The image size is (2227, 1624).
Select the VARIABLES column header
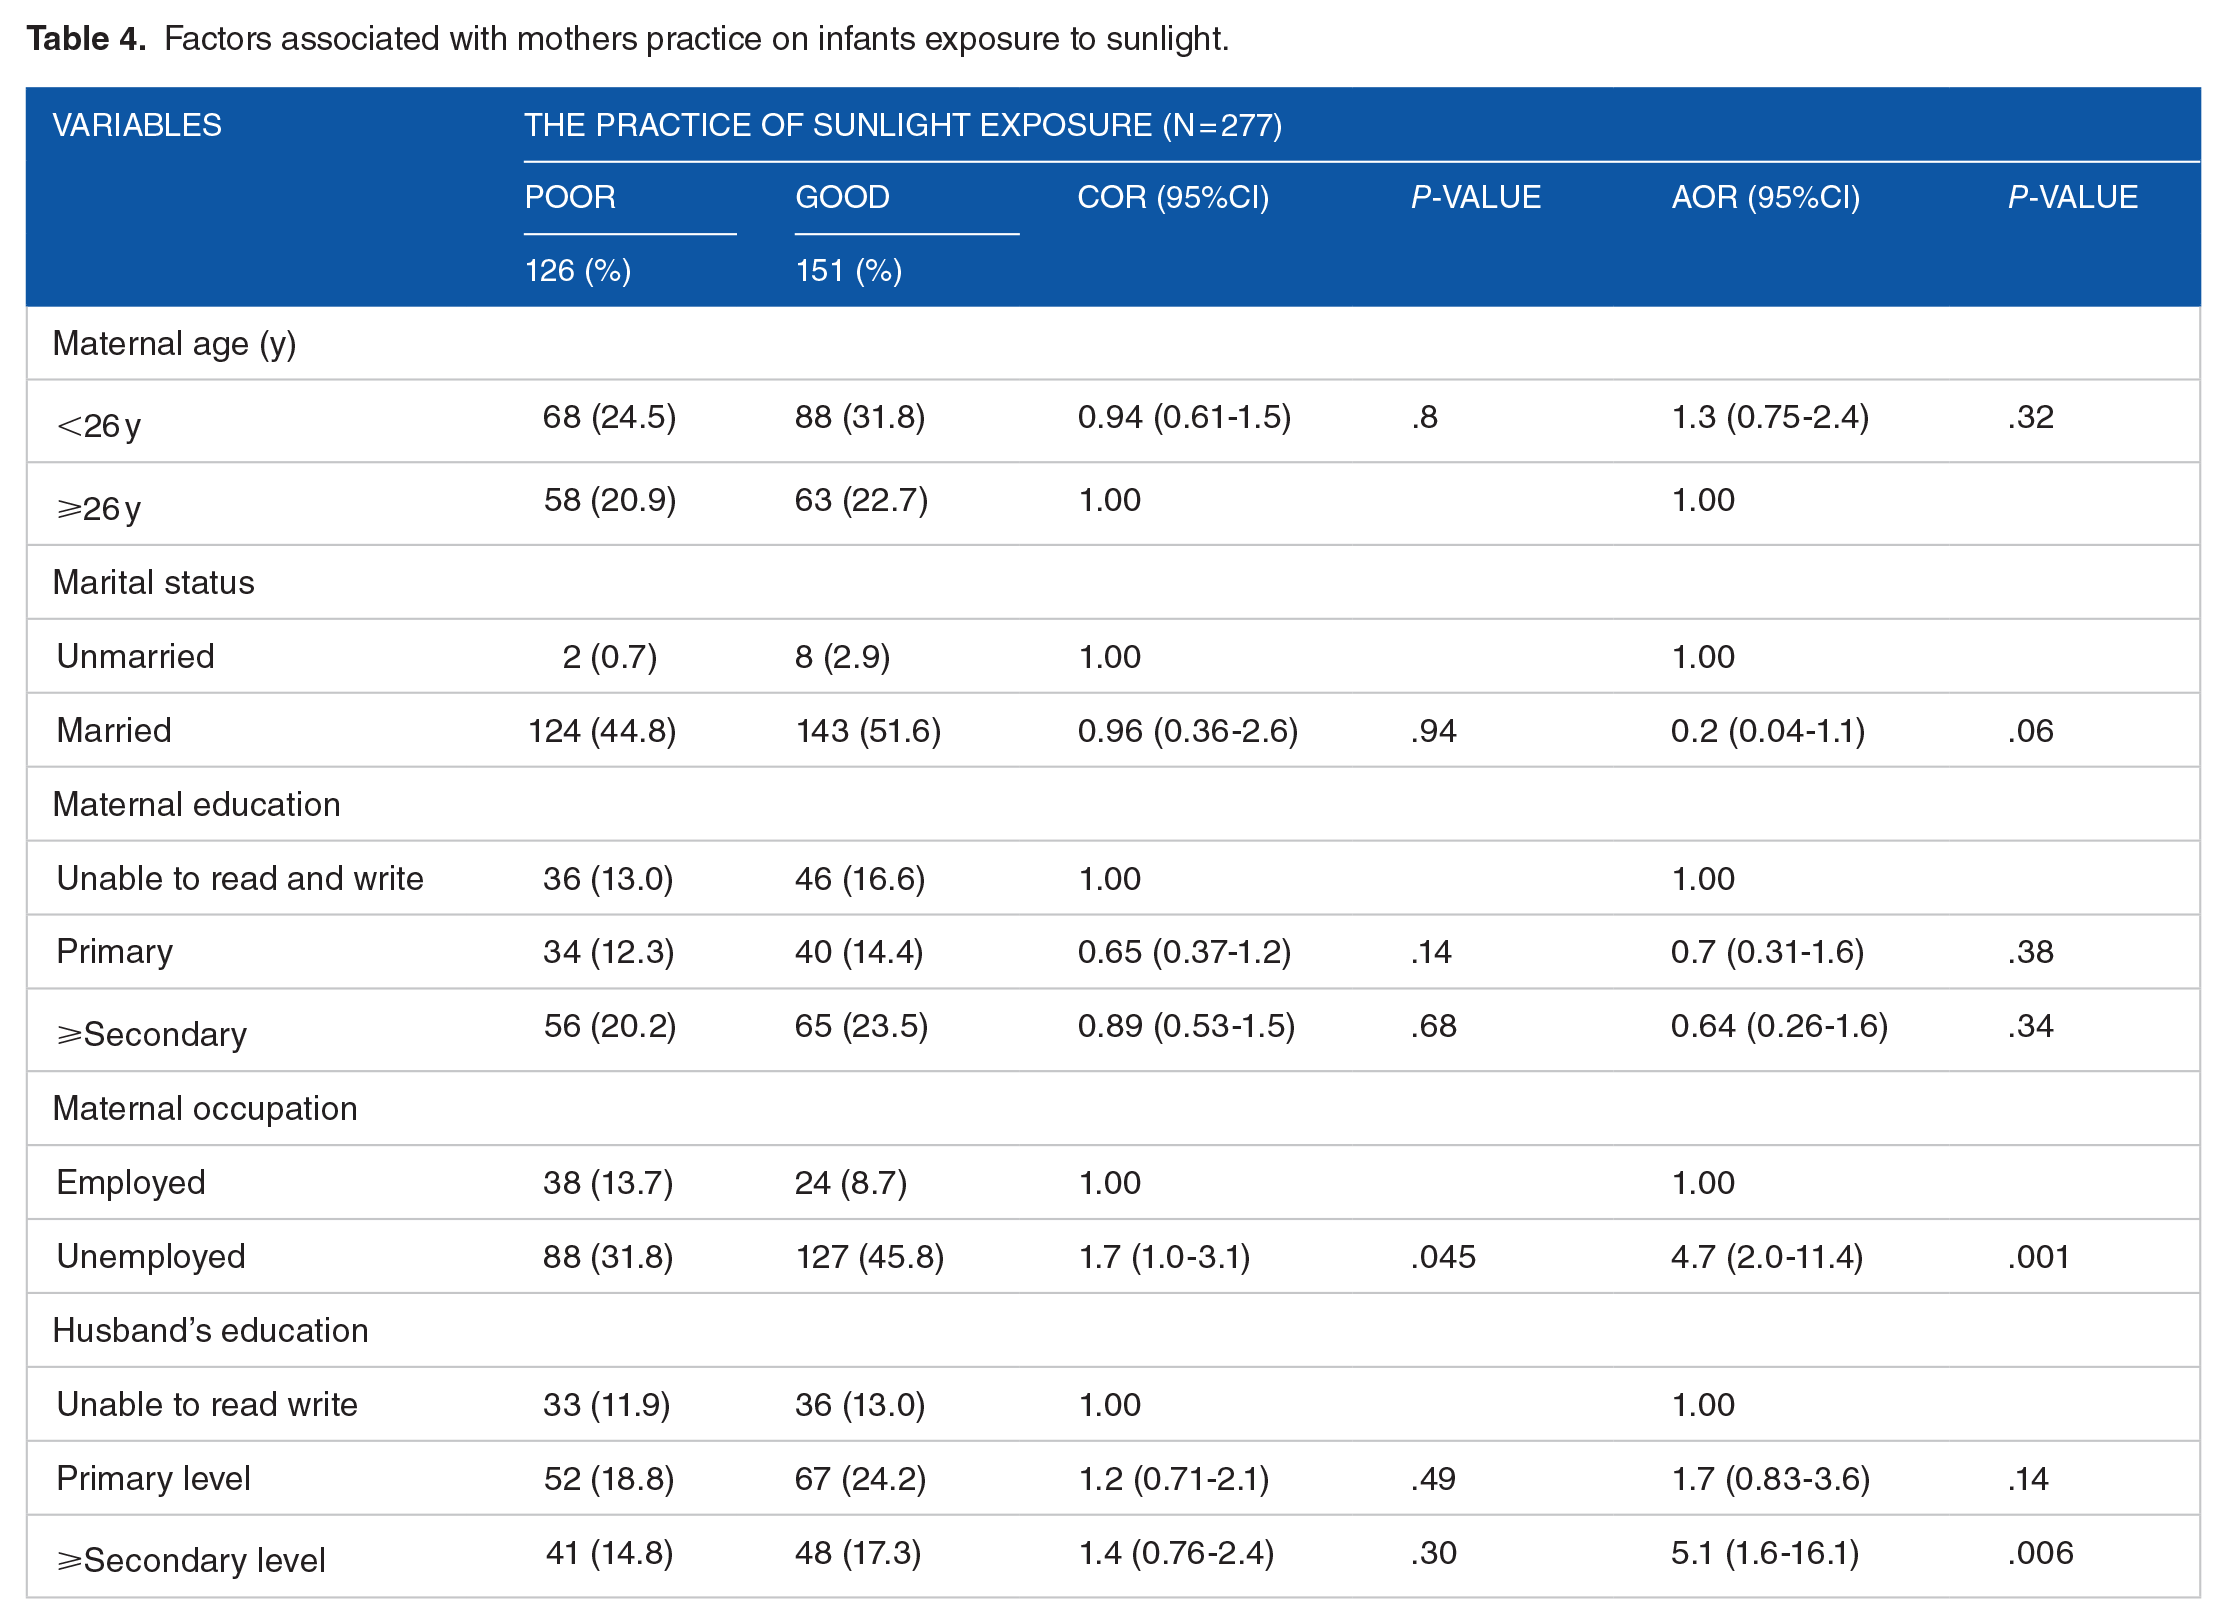point(137,125)
